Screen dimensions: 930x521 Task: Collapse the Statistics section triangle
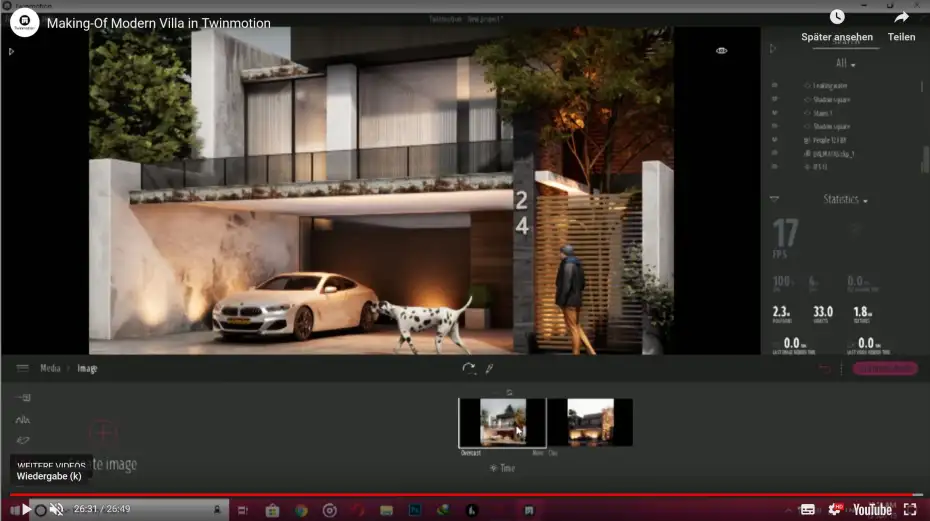pyautogui.click(x=774, y=199)
